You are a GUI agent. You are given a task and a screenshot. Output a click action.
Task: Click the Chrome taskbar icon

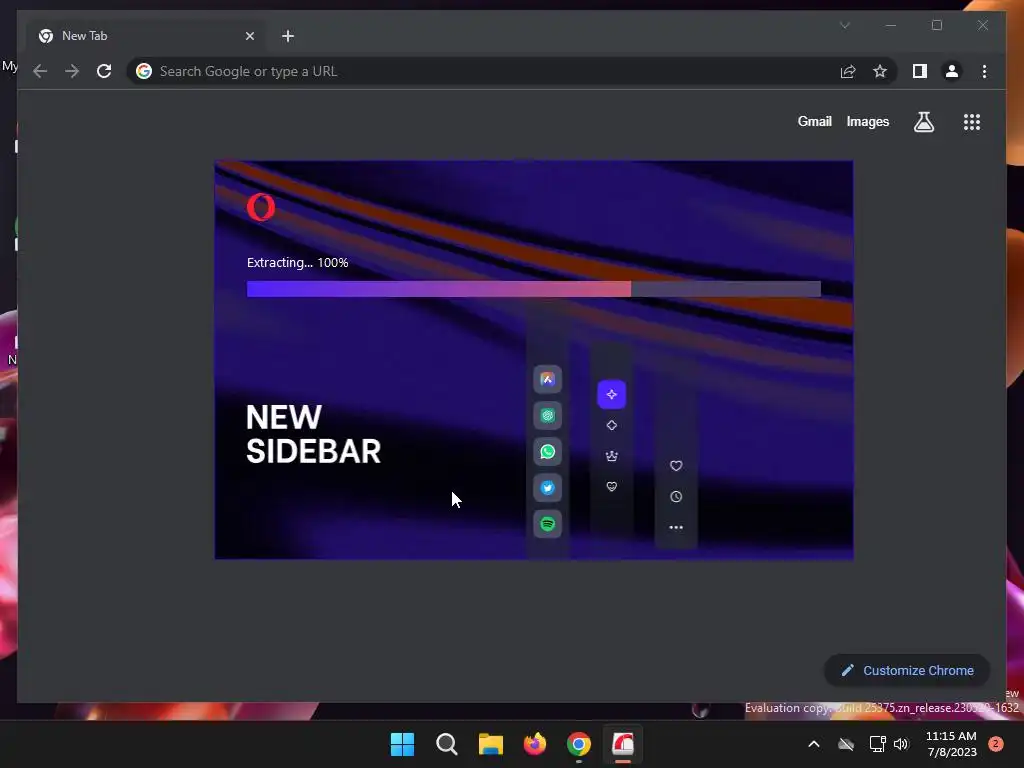[579, 744]
